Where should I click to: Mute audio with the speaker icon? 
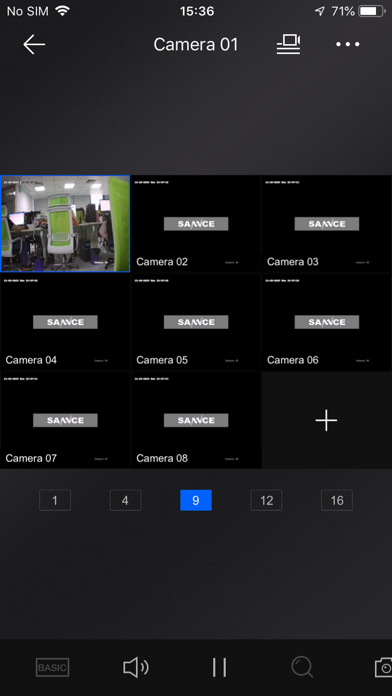[x=136, y=667]
